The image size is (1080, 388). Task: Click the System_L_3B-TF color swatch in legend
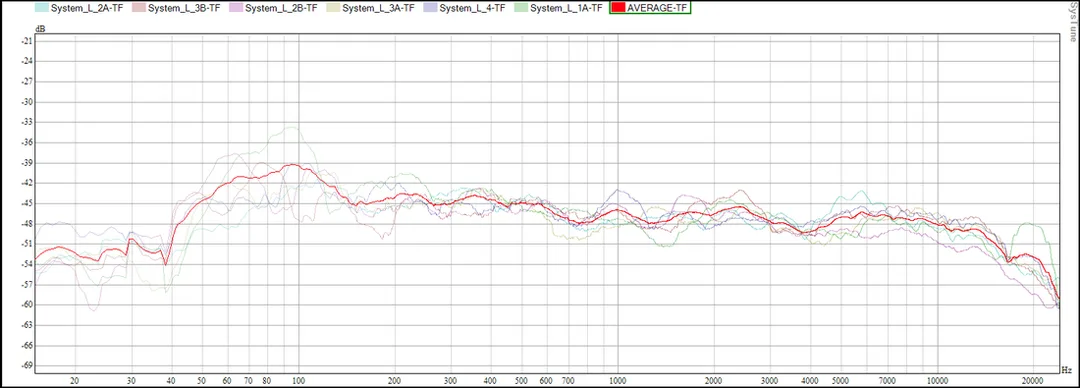coord(138,8)
